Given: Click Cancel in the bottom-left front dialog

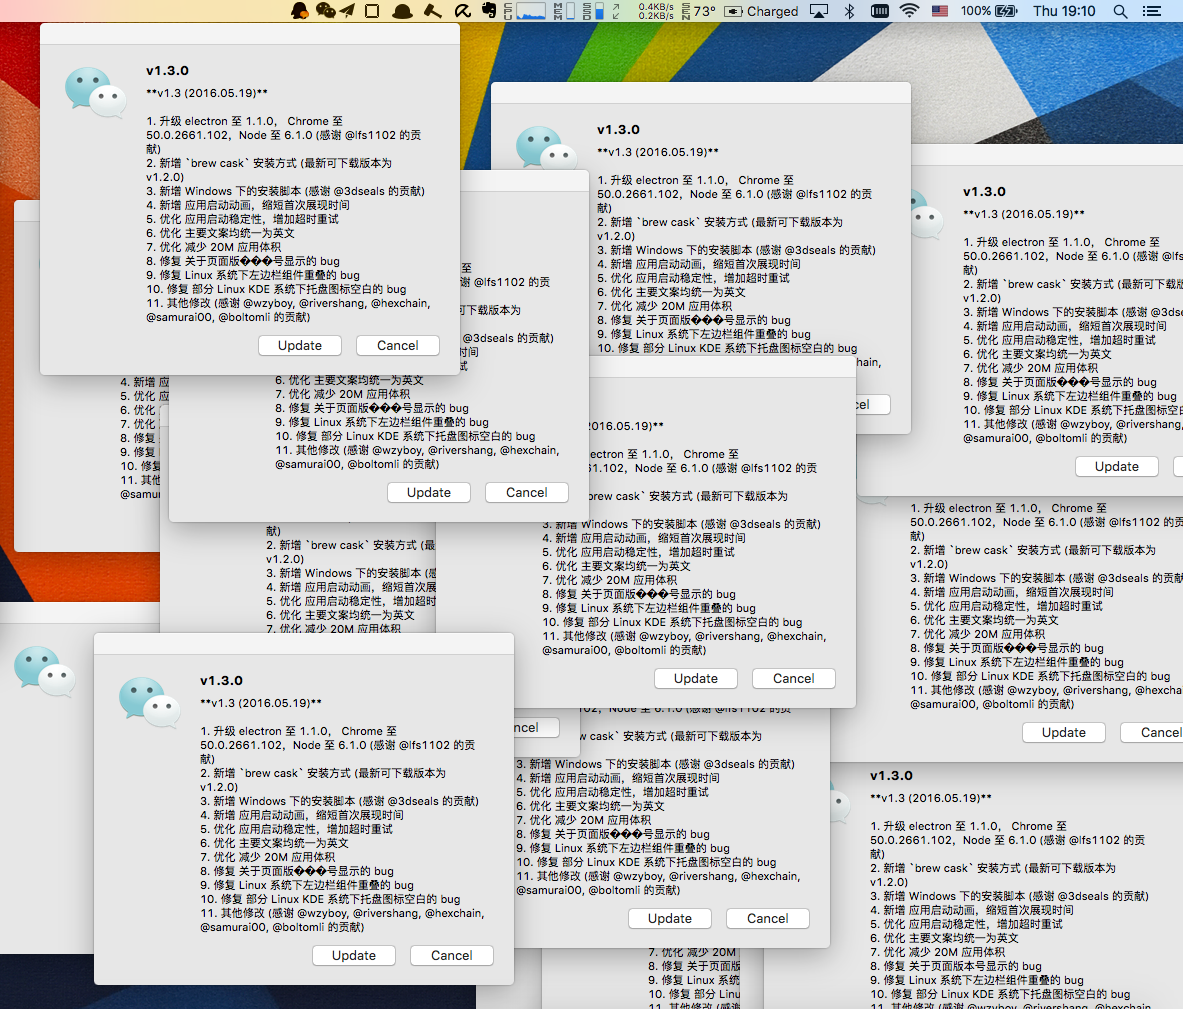Looking at the screenshot, I should point(452,955).
